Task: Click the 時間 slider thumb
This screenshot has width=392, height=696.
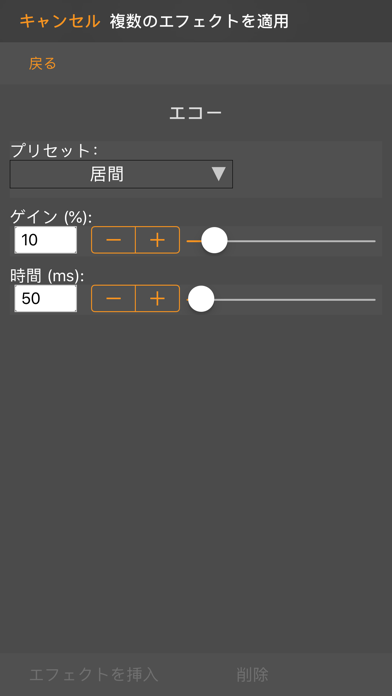Action: pos(201,299)
